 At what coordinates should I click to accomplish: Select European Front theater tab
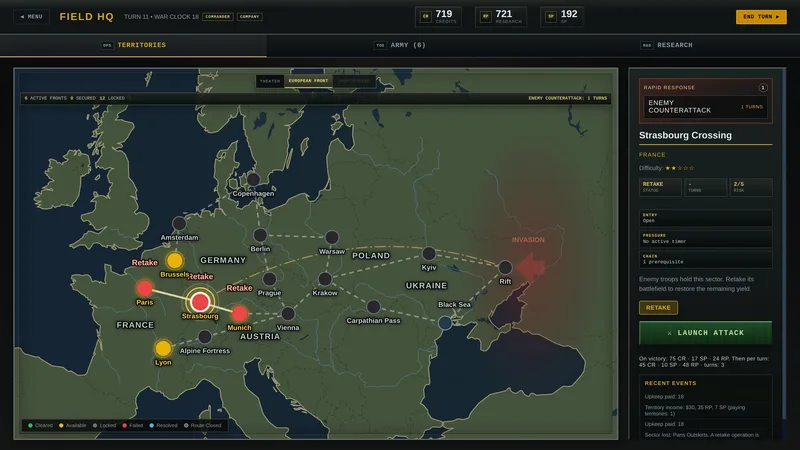308,81
